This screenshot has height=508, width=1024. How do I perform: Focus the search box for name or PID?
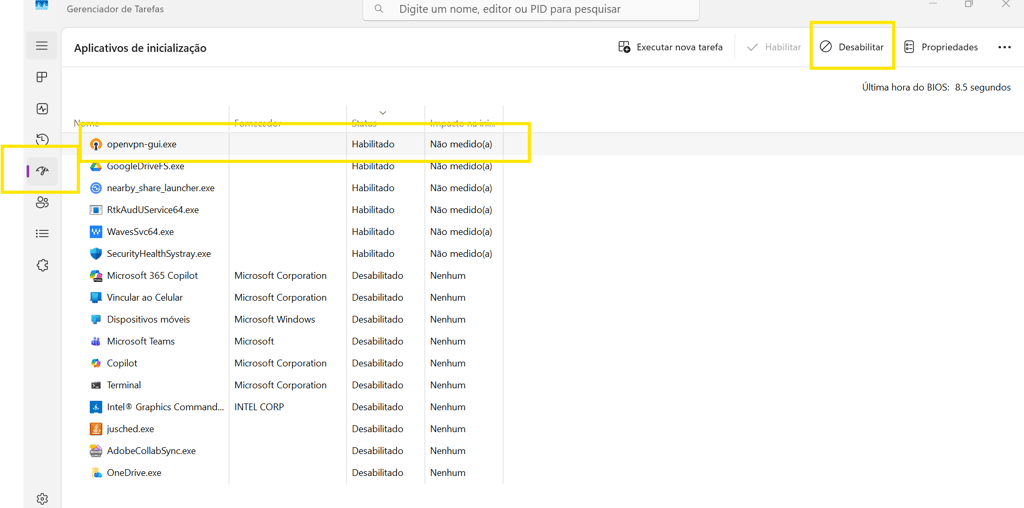tap(530, 9)
